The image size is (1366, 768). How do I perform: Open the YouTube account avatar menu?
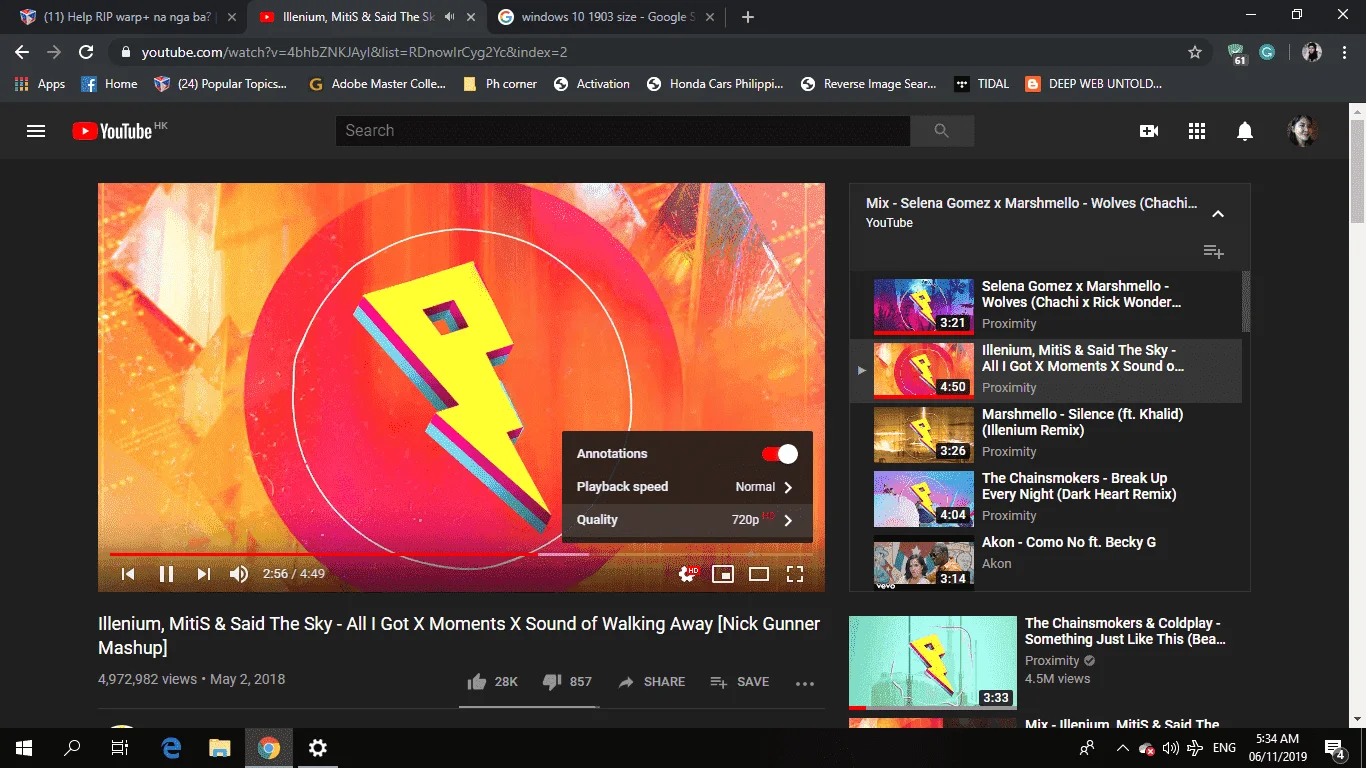coord(1302,131)
